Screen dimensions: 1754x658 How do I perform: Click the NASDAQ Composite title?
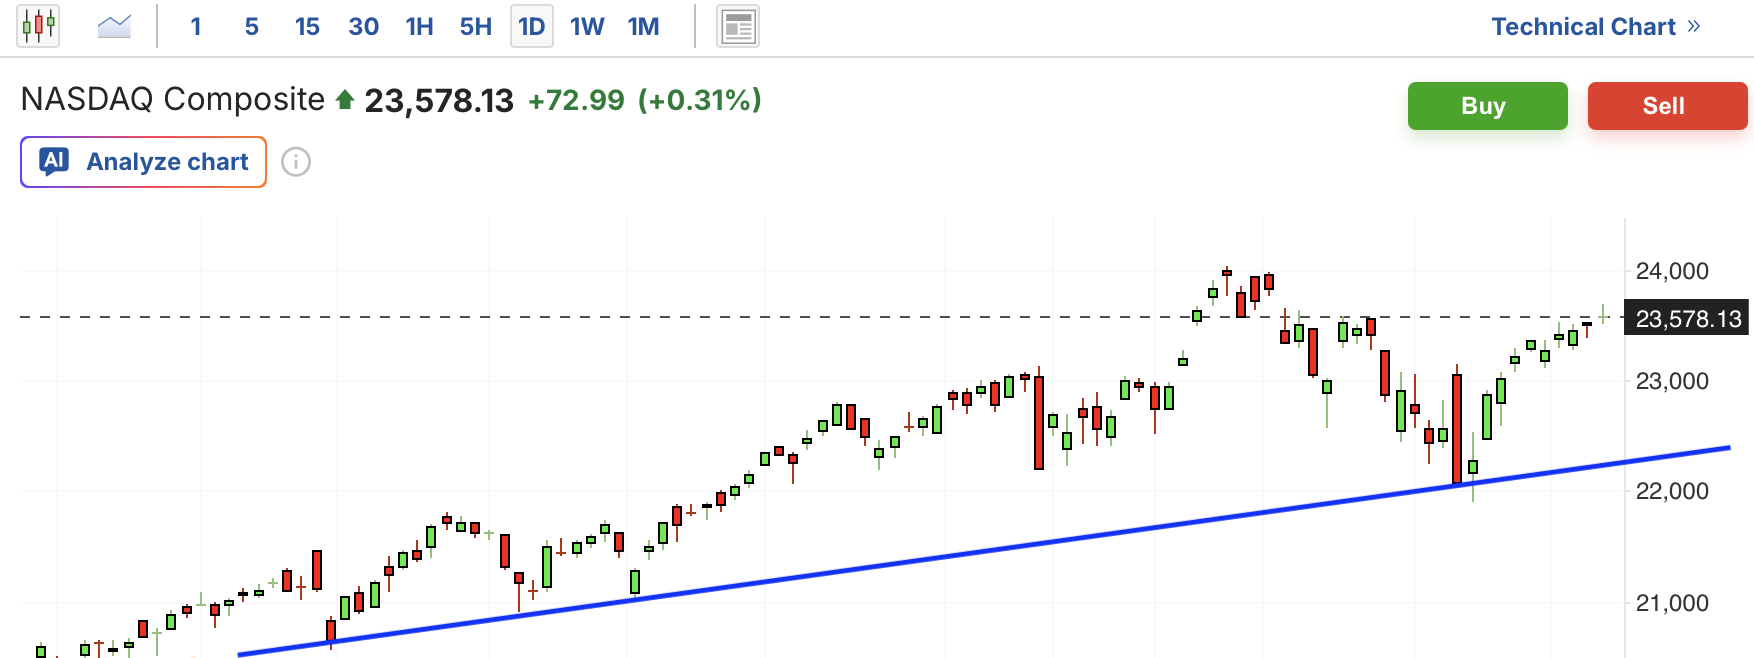point(173,99)
